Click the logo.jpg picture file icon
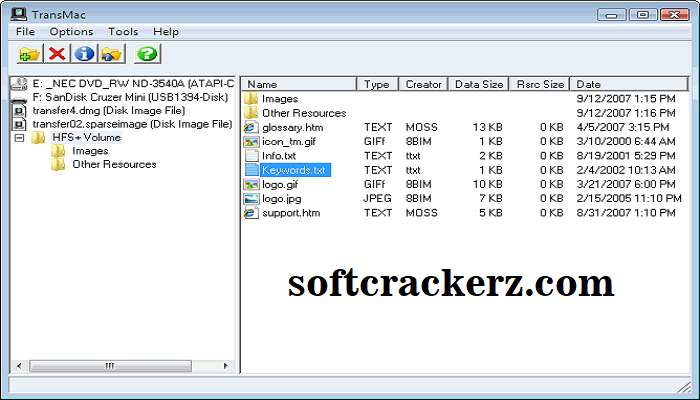This screenshot has height=400, width=700. pos(251,199)
